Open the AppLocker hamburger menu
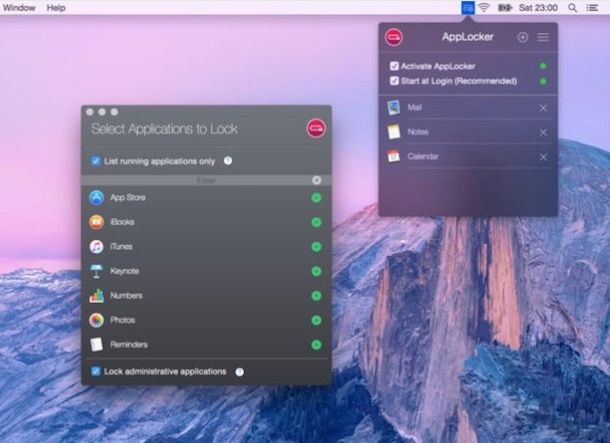This screenshot has height=443, width=610. click(543, 37)
